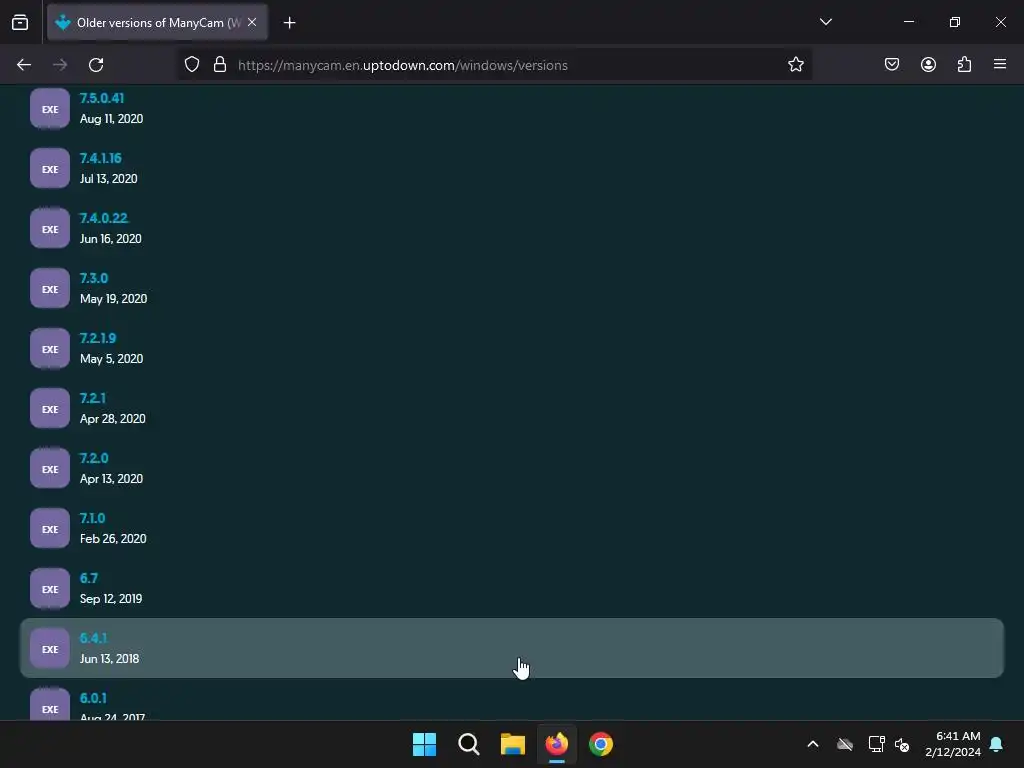This screenshot has width=1024, height=768.
Task: Open ManyCam version 7.3.0 link
Action: pos(94,278)
